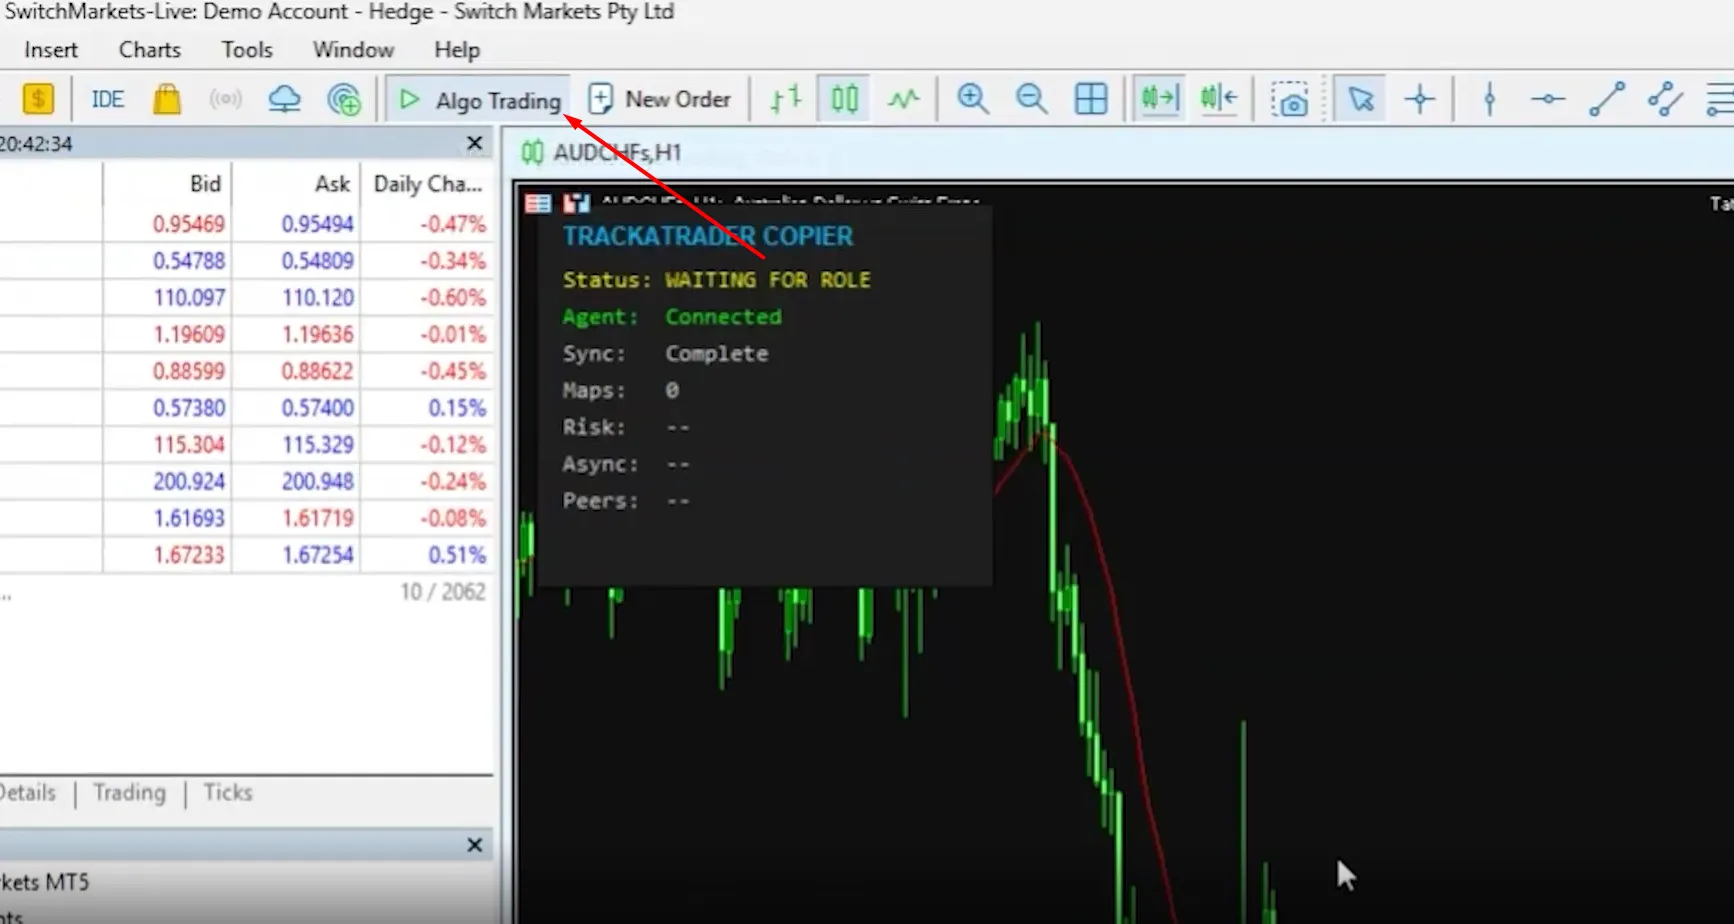Select row with bid 0.88599

coord(247,371)
